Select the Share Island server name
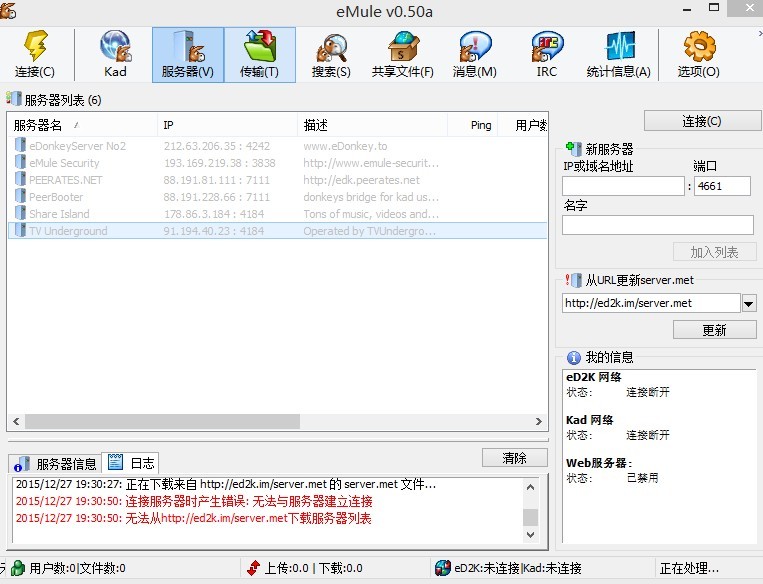The width and height of the screenshot is (763, 584). pos(59,214)
